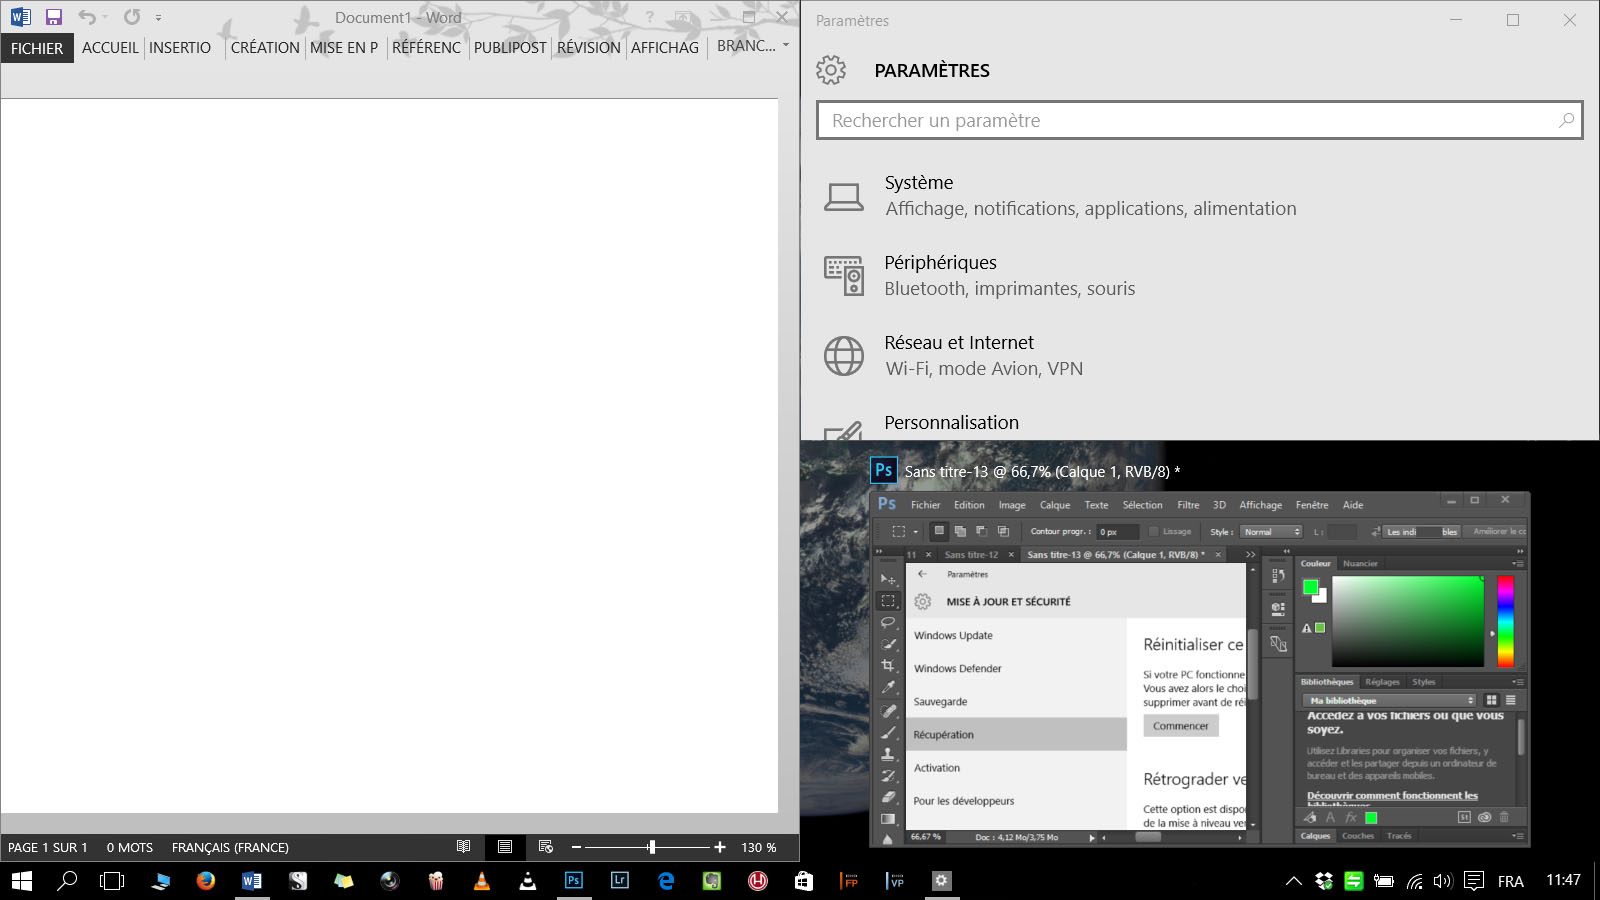Open Lightroom from the taskbar
Screen dimensions: 1600x900
pos(620,881)
